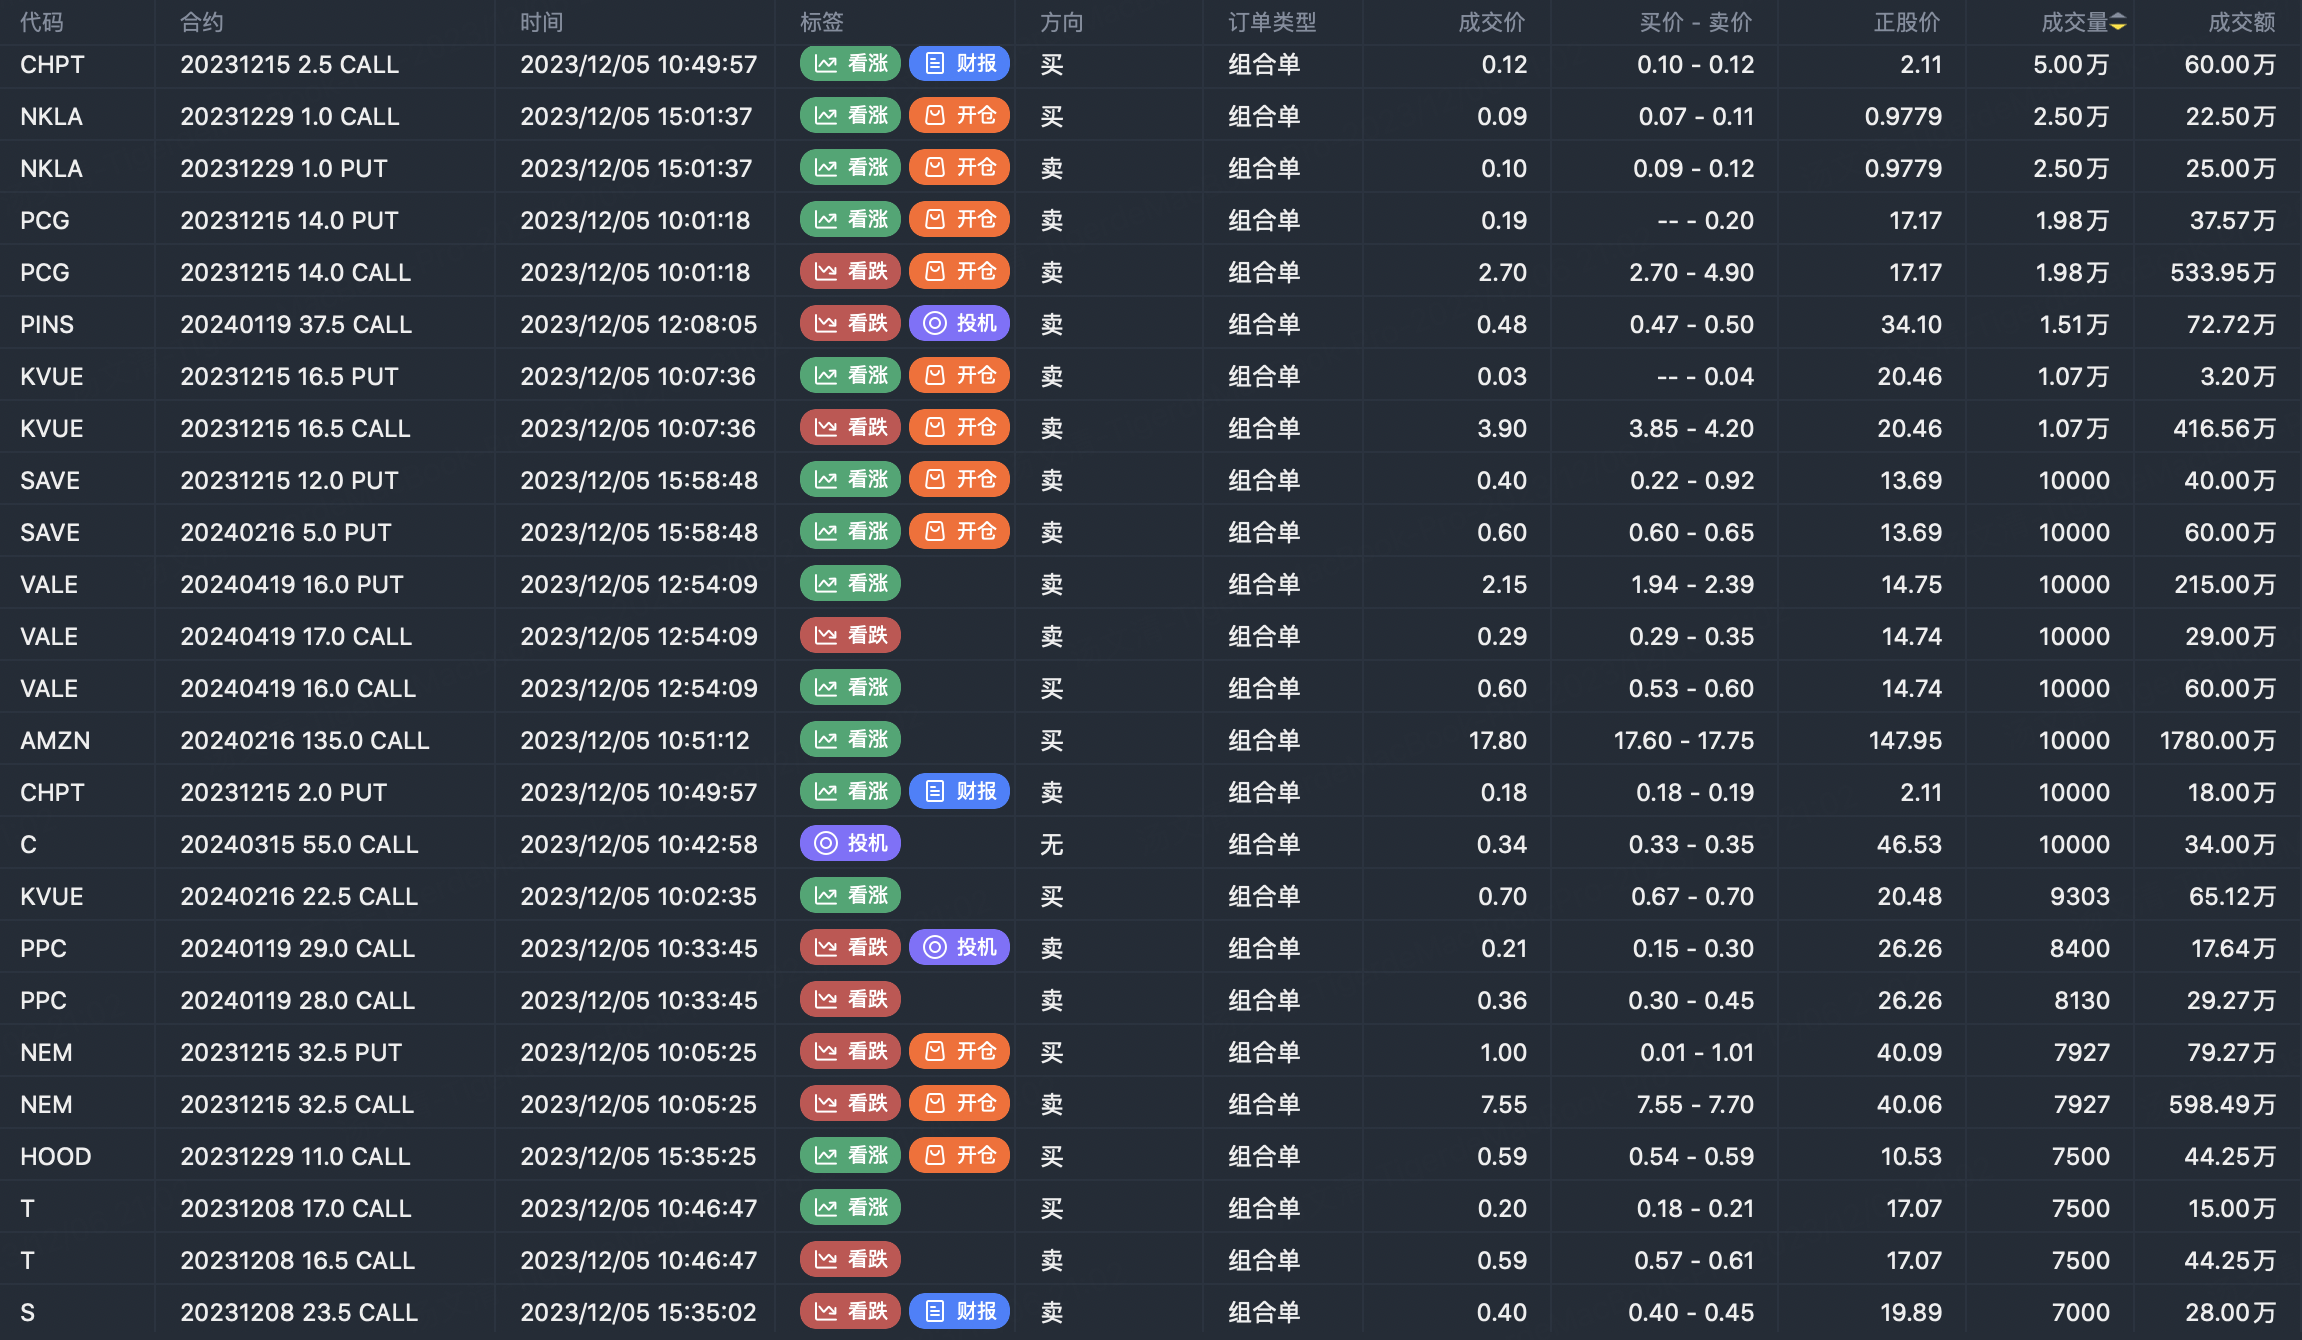Click the 标签 column header
This screenshot has height=1340, width=2302.
pyautogui.click(x=821, y=22)
